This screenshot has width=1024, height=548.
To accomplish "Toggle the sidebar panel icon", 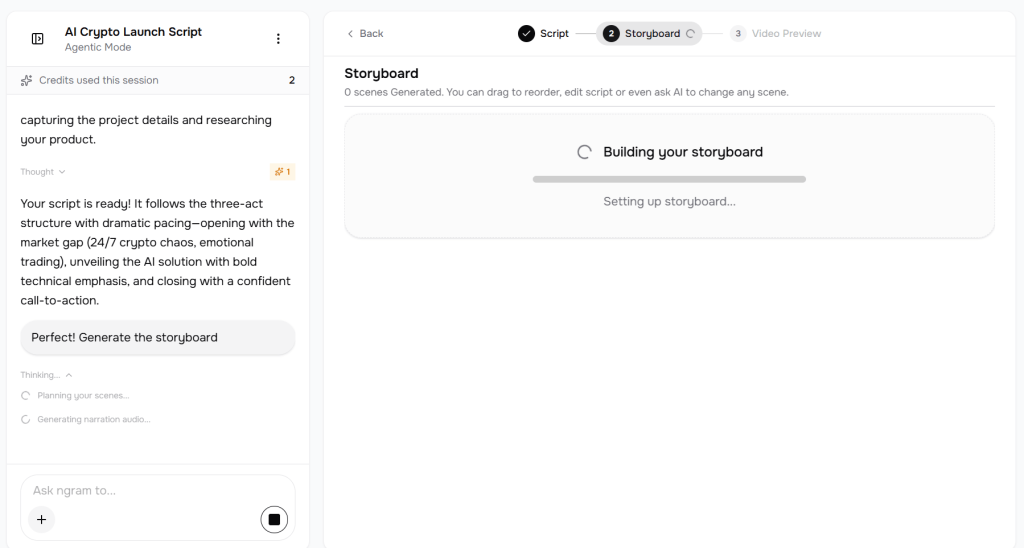I will (38, 39).
